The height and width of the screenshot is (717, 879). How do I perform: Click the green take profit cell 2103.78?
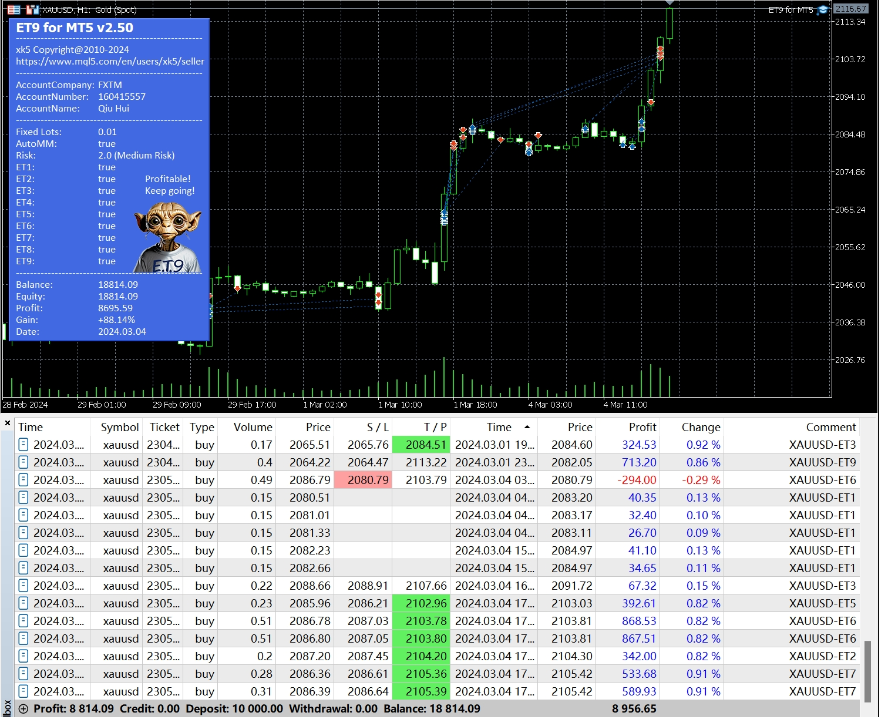[421, 621]
